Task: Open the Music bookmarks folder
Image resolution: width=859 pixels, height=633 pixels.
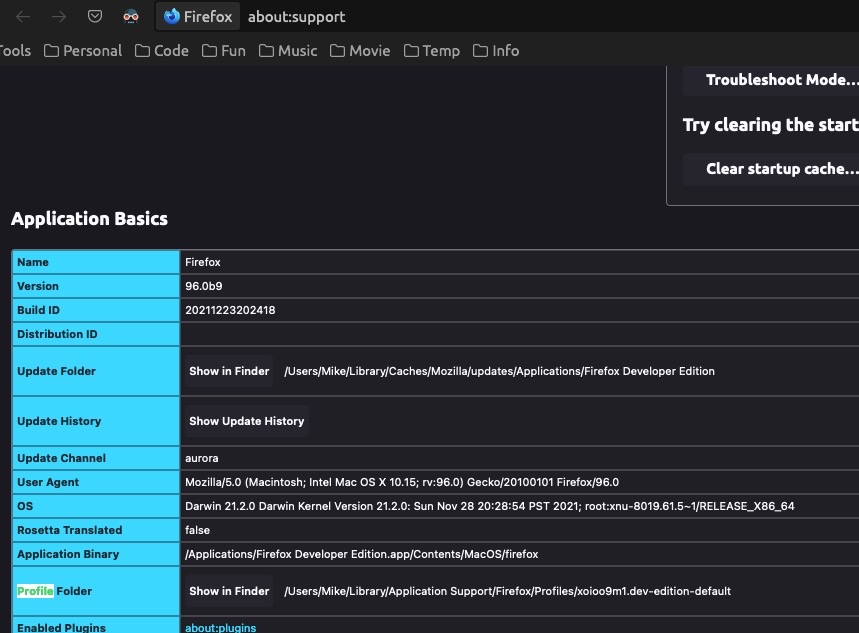Action: click(288, 51)
